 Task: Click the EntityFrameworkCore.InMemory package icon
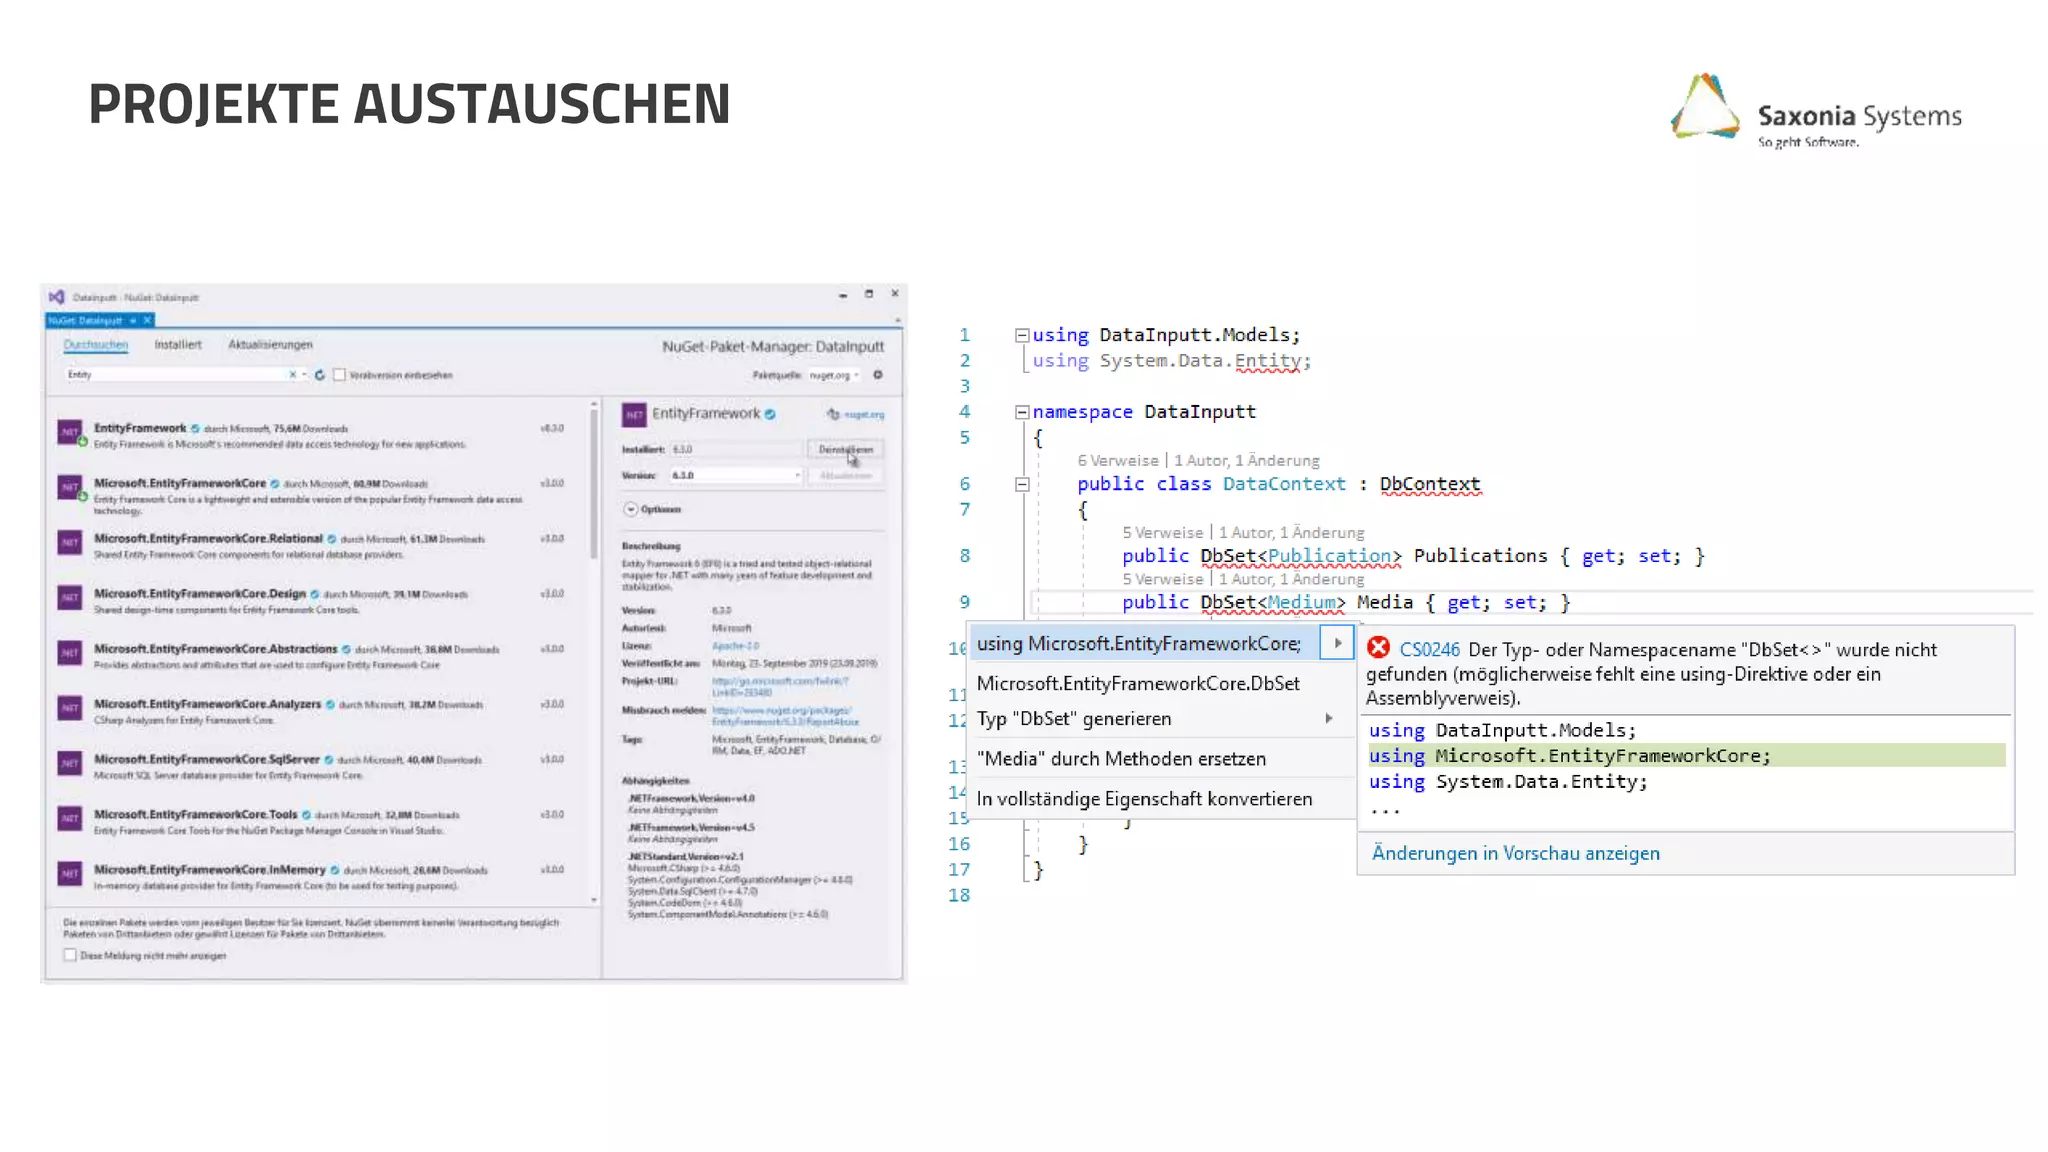click(x=69, y=873)
